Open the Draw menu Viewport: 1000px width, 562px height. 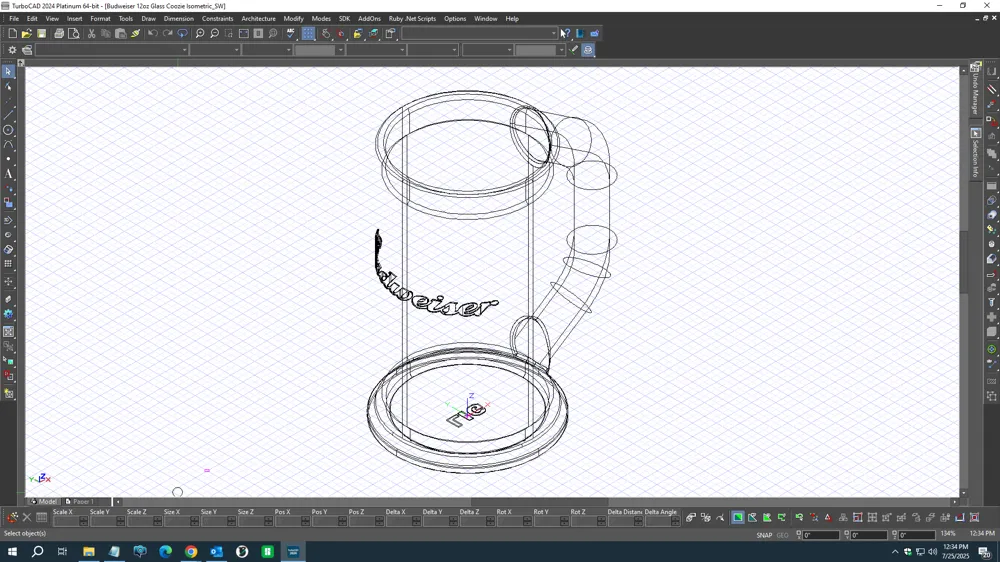(x=149, y=18)
